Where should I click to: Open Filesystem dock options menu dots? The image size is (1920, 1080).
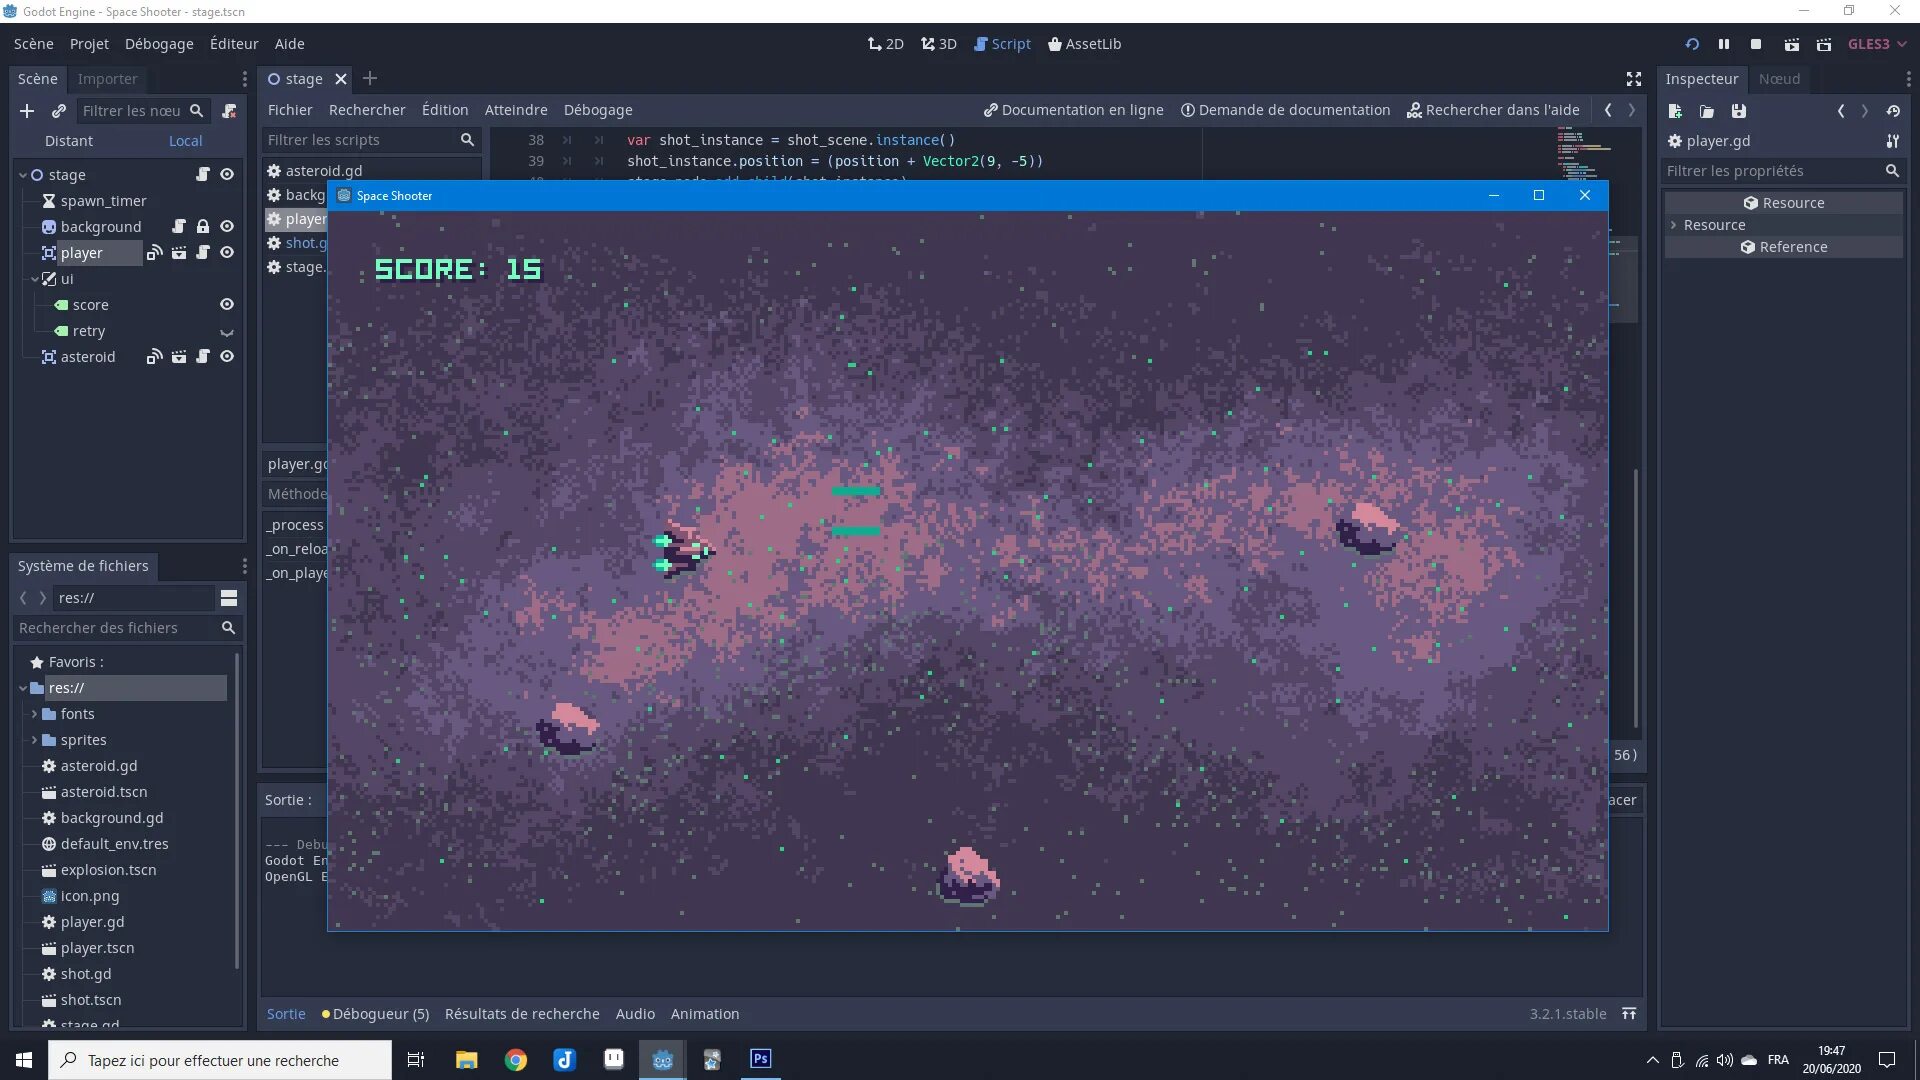[244, 566]
